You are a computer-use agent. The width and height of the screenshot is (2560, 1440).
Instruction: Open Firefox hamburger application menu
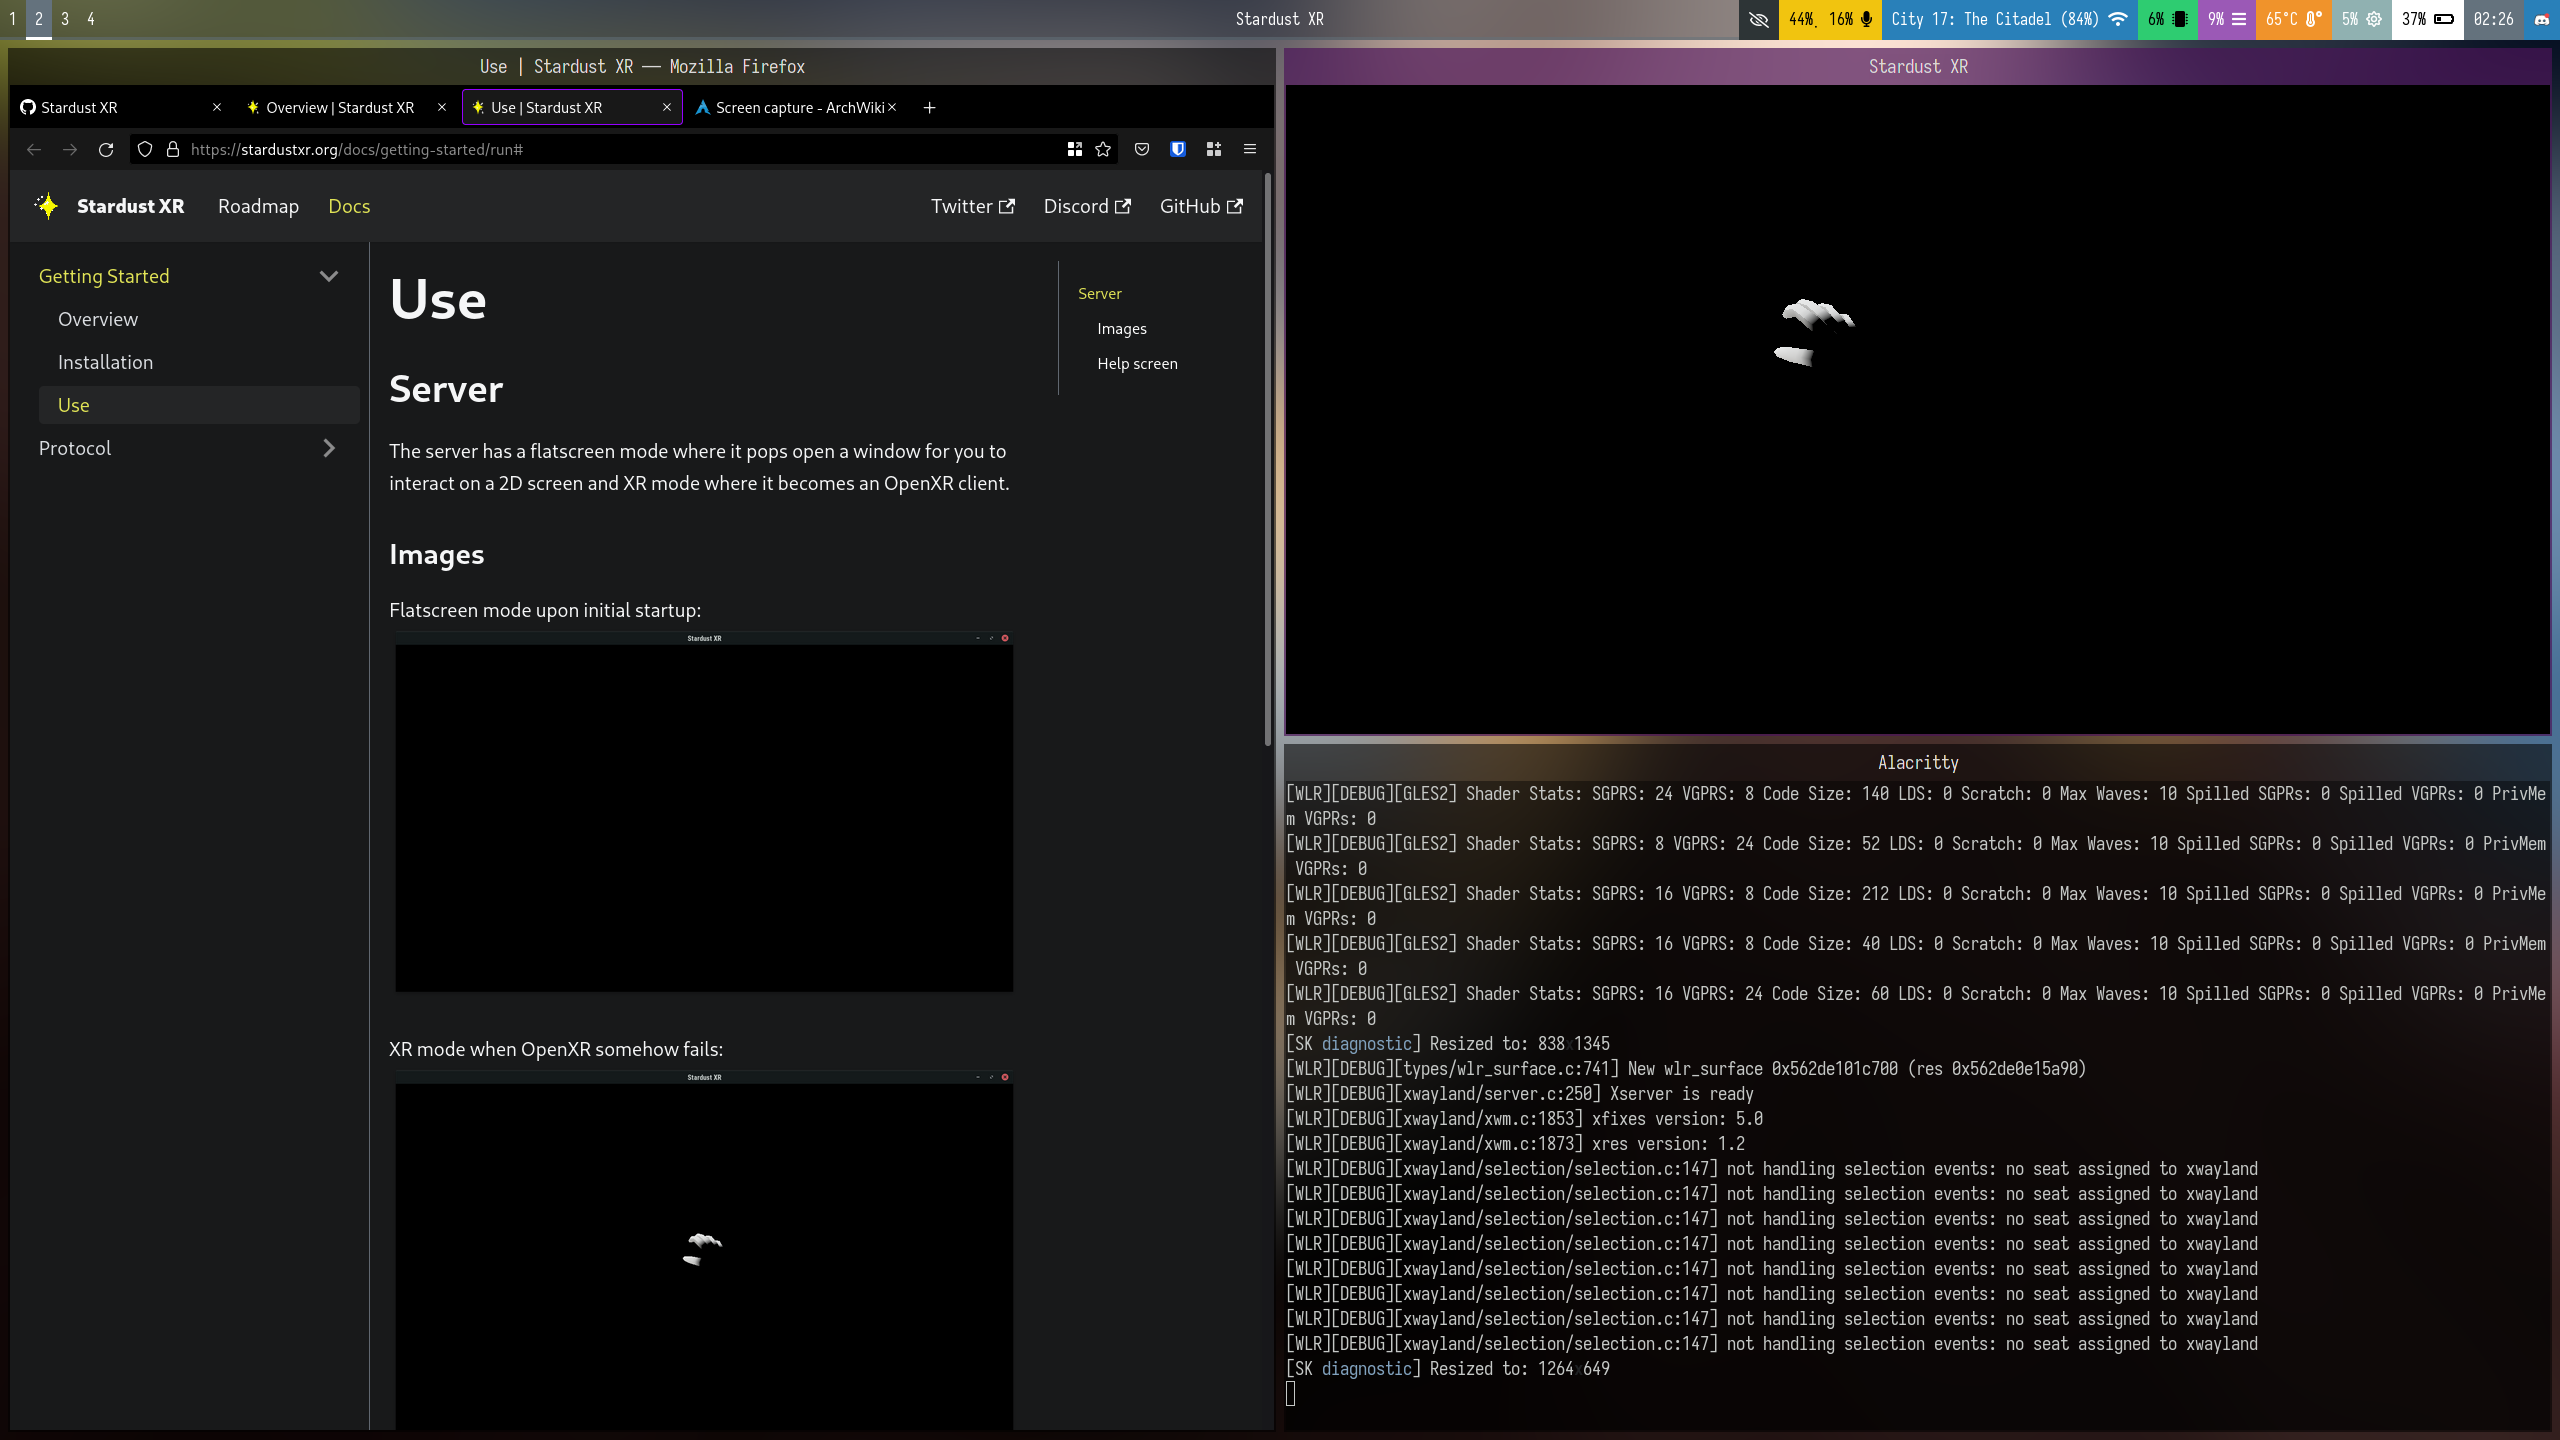tap(1250, 149)
